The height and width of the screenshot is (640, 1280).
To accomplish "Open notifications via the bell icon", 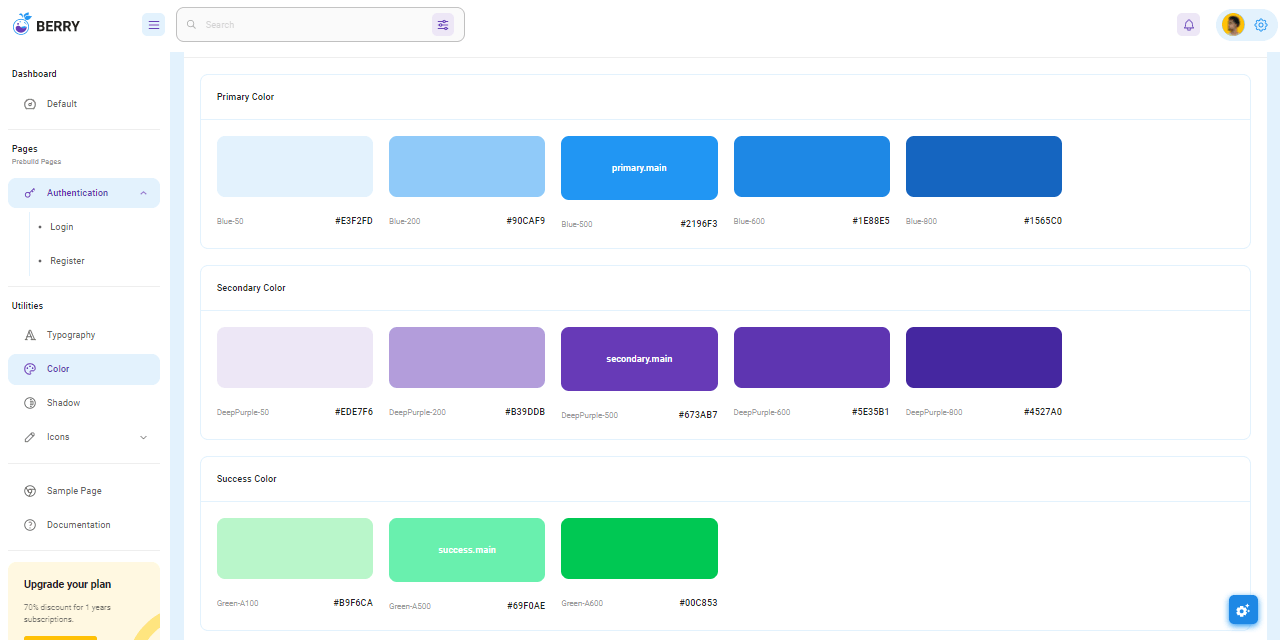I will click(x=1188, y=24).
